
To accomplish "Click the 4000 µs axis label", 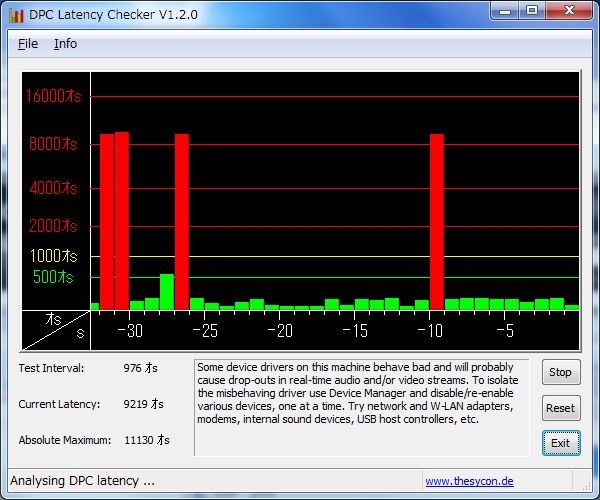I will 53,188.
